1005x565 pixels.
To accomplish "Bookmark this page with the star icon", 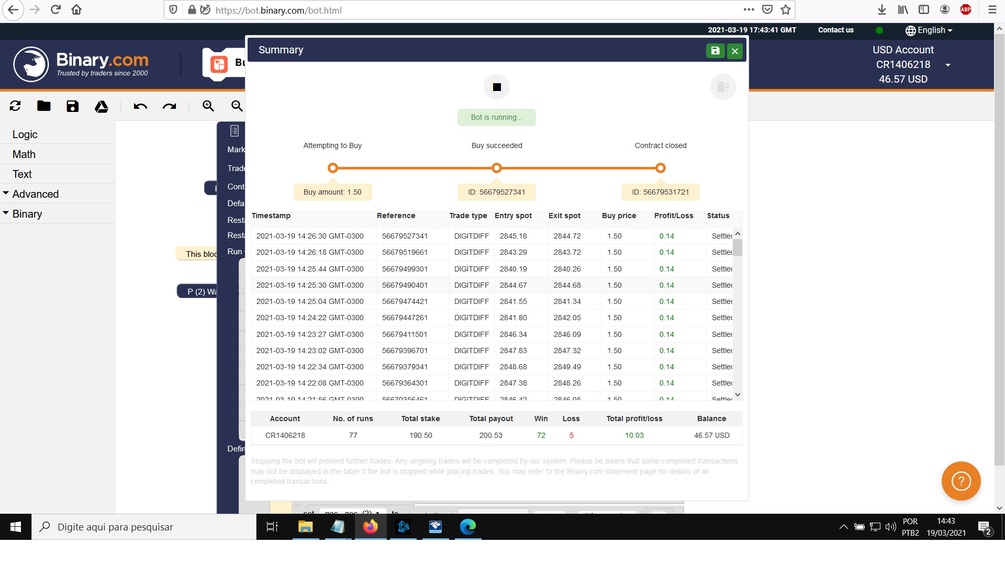I will coord(785,10).
